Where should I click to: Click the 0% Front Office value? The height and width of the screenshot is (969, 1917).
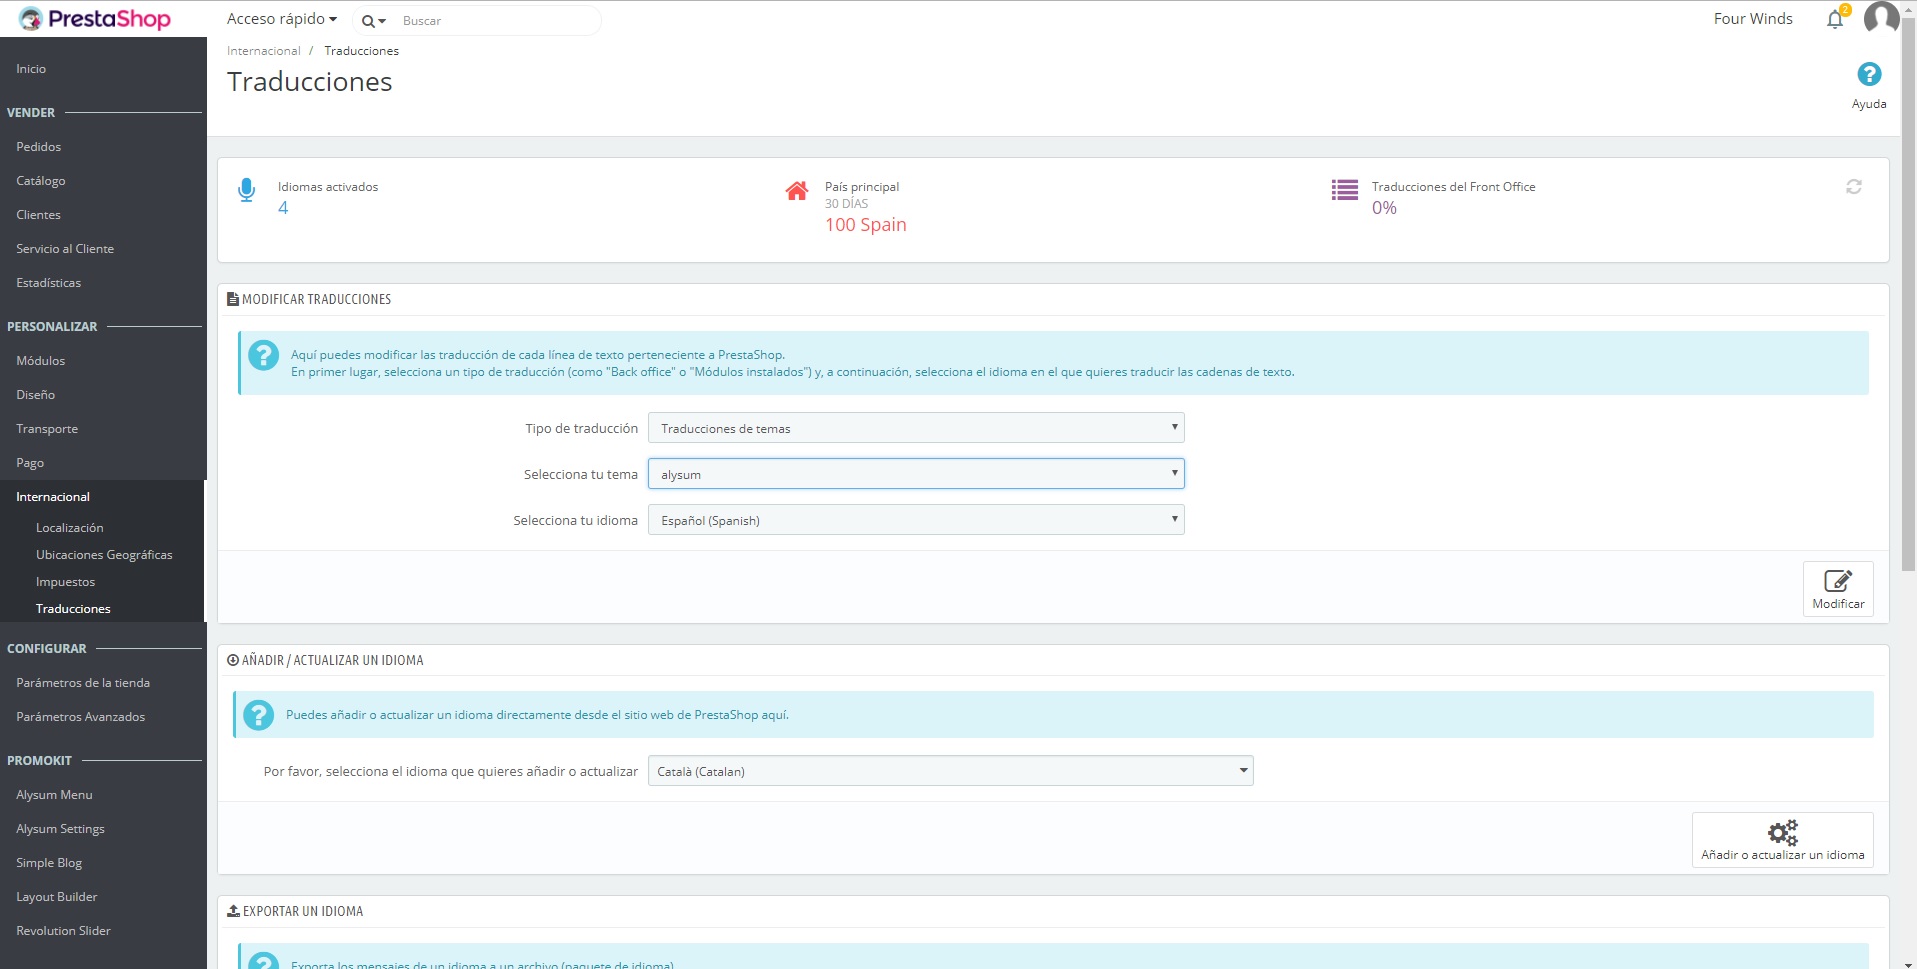[1384, 208]
